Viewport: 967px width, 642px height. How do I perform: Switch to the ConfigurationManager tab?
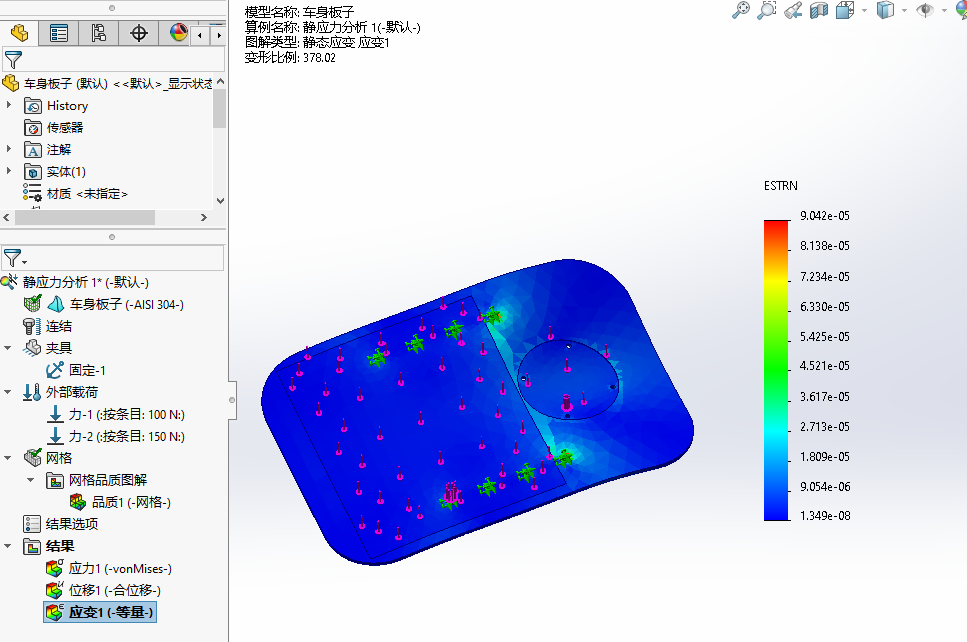pyautogui.click(x=99, y=33)
